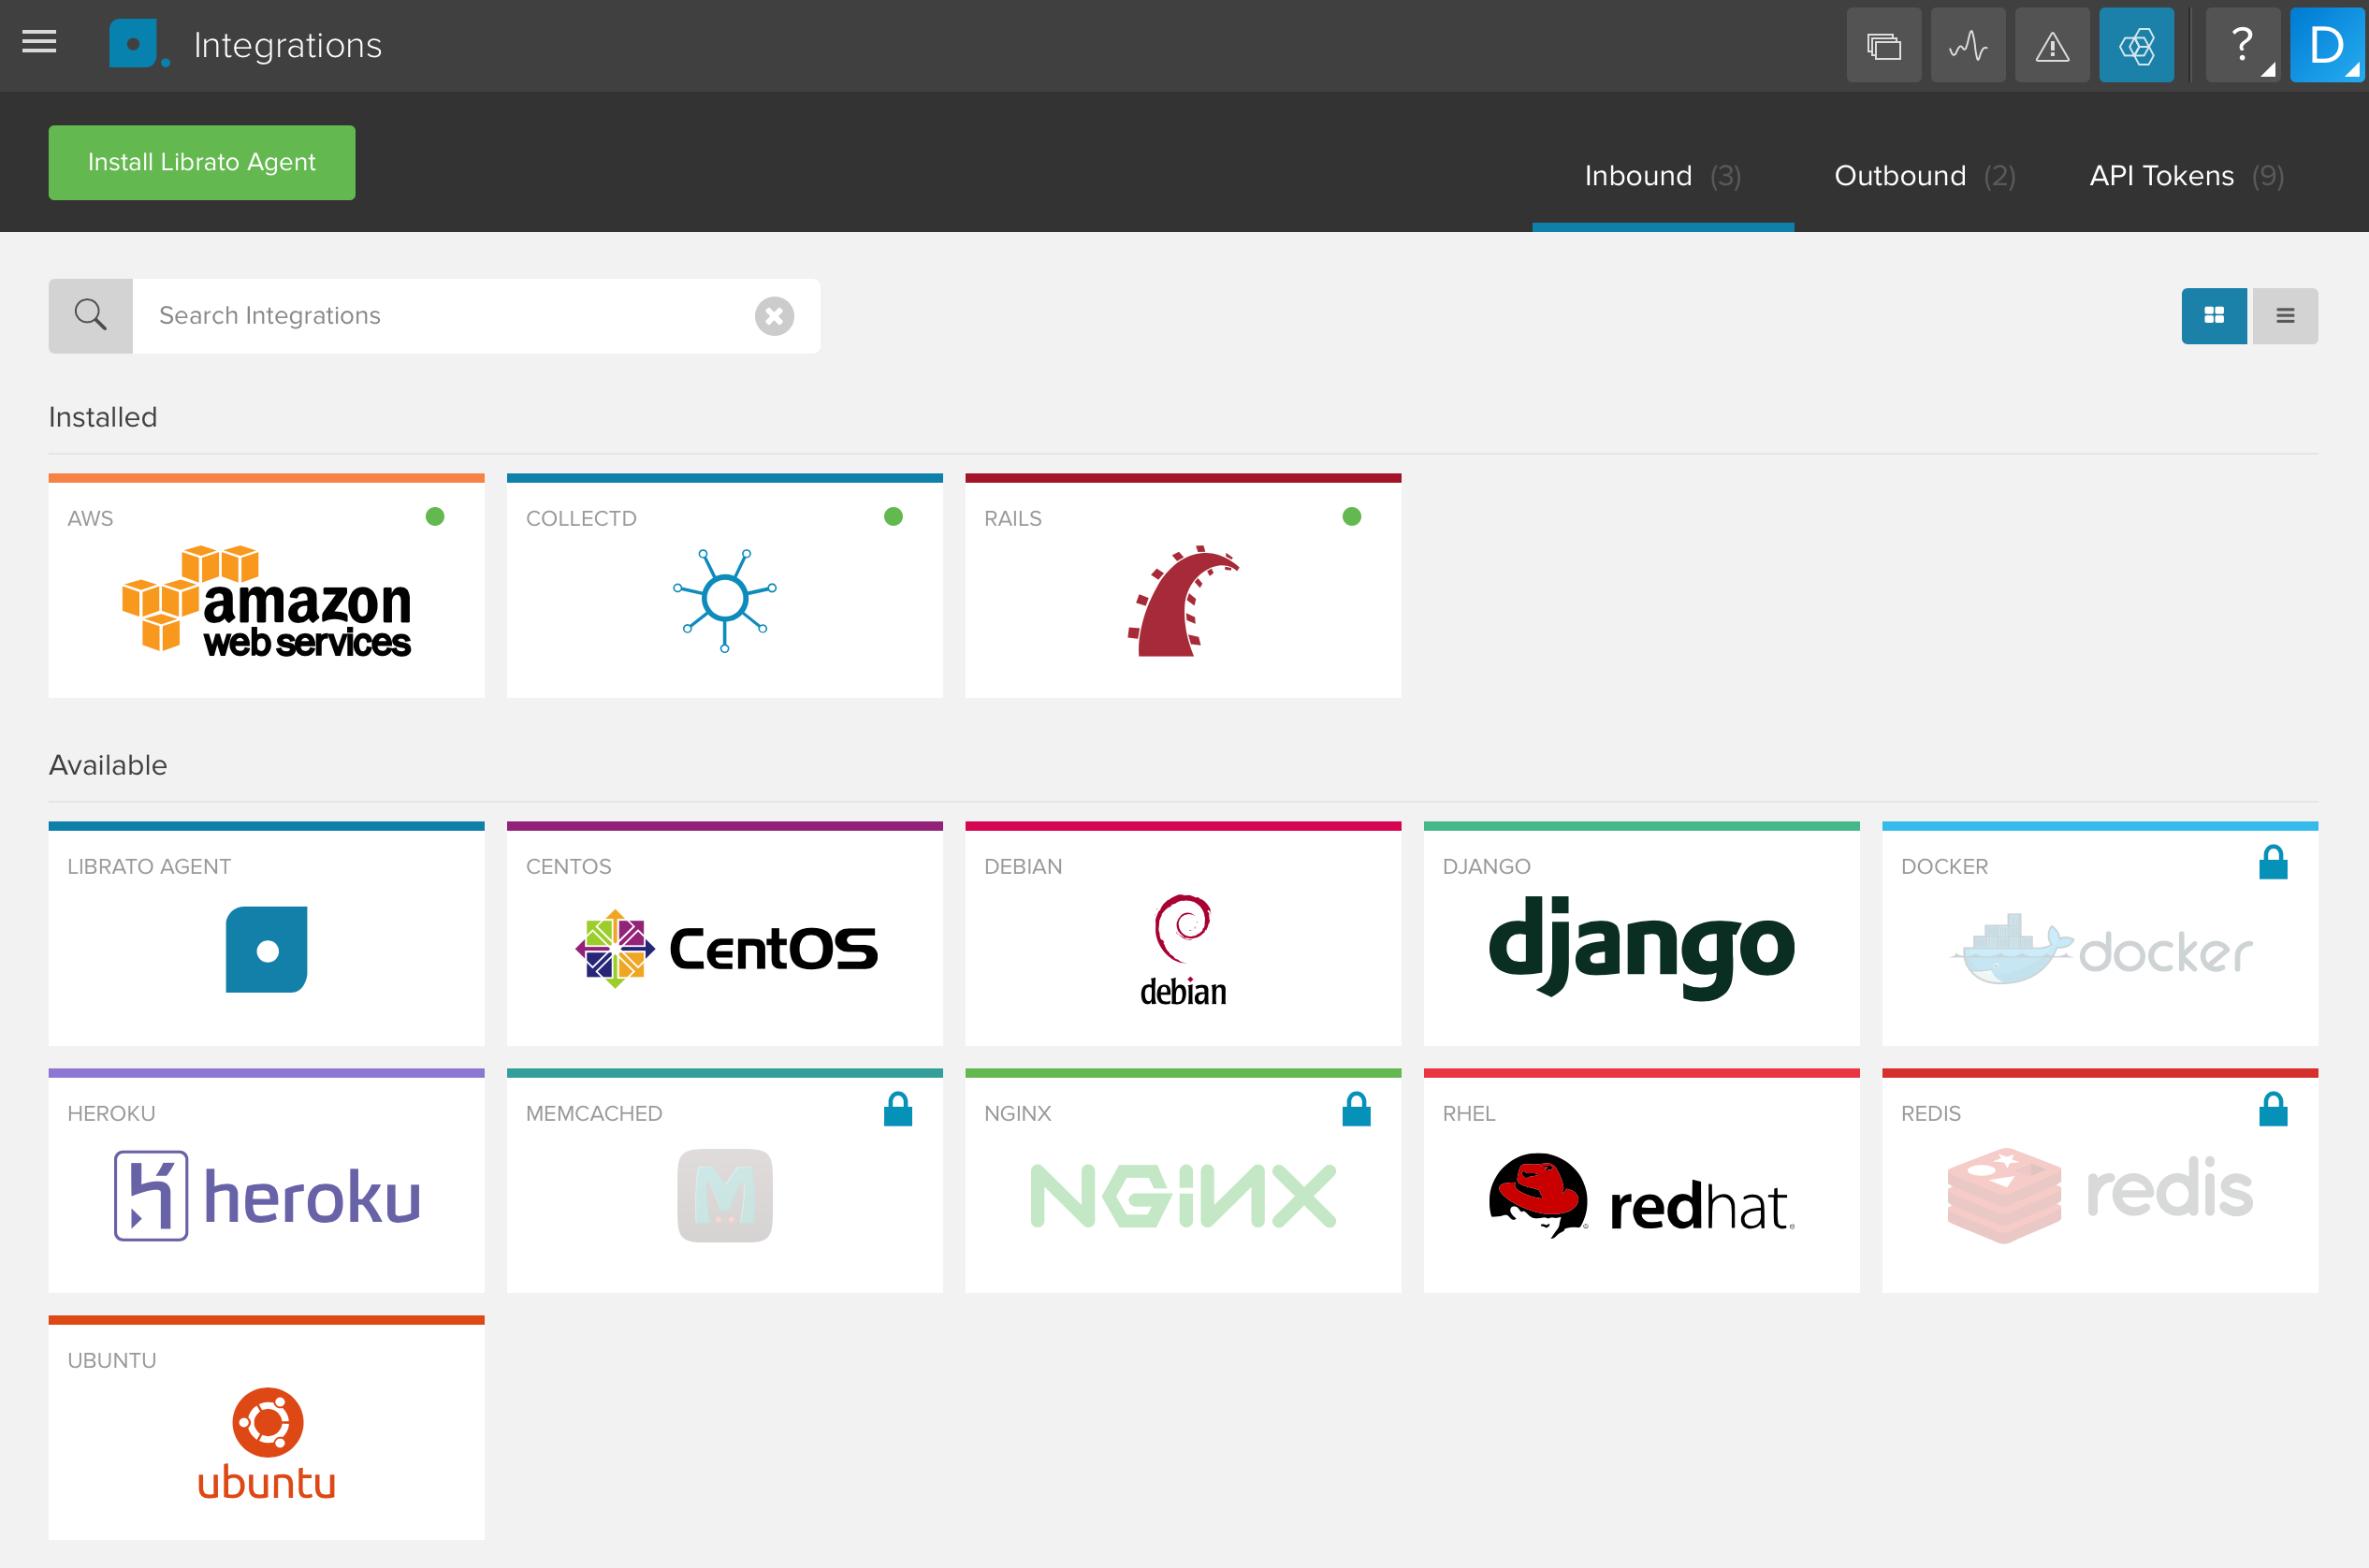This screenshot has height=1568, width=2369.
Task: Open the Collectd integration
Action: click(x=724, y=595)
